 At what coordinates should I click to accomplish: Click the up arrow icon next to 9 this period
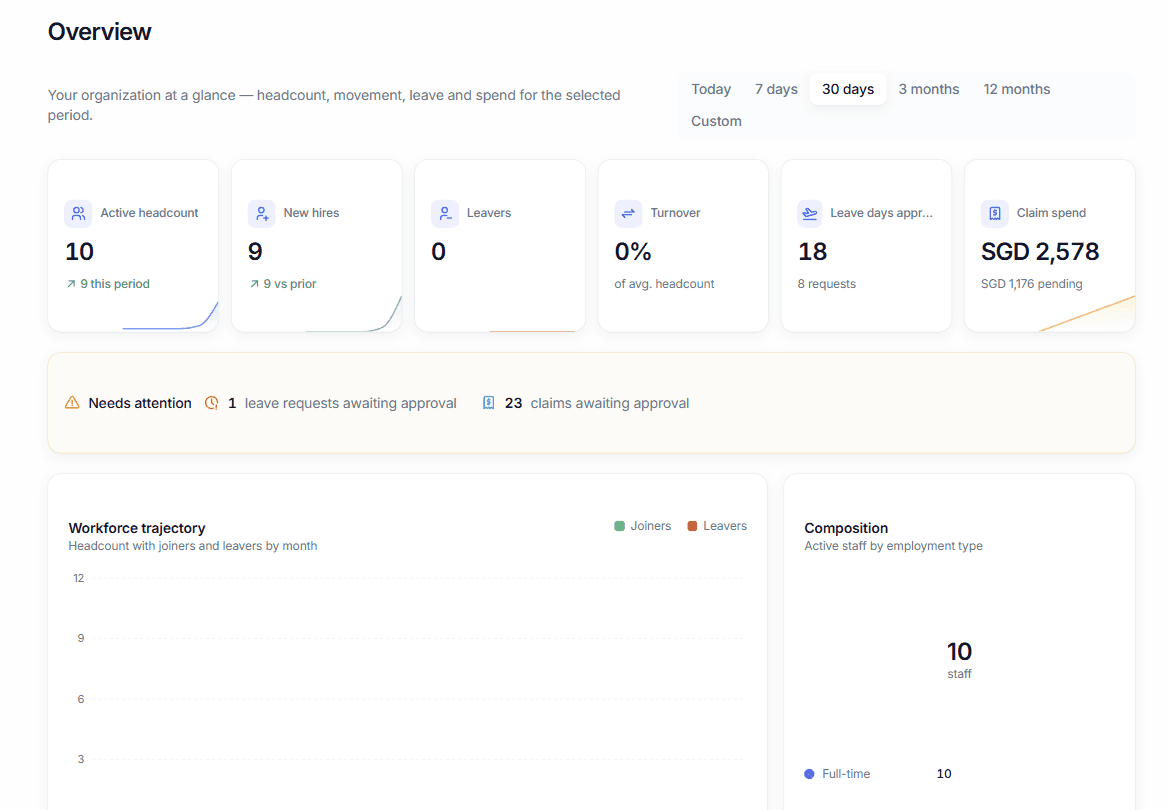click(x=71, y=284)
